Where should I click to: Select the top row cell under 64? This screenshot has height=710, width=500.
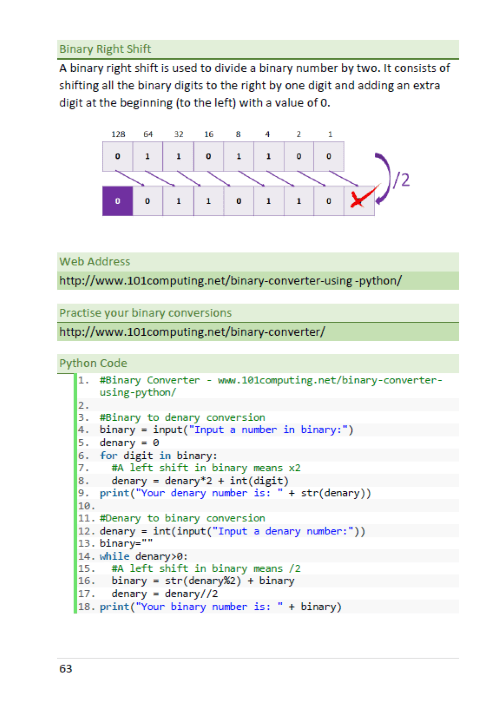(x=147, y=156)
